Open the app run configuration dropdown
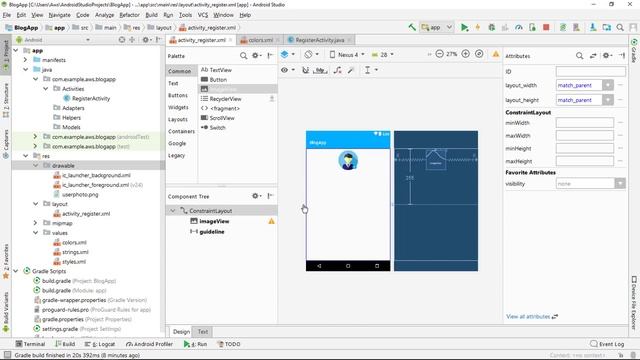 tap(437, 27)
